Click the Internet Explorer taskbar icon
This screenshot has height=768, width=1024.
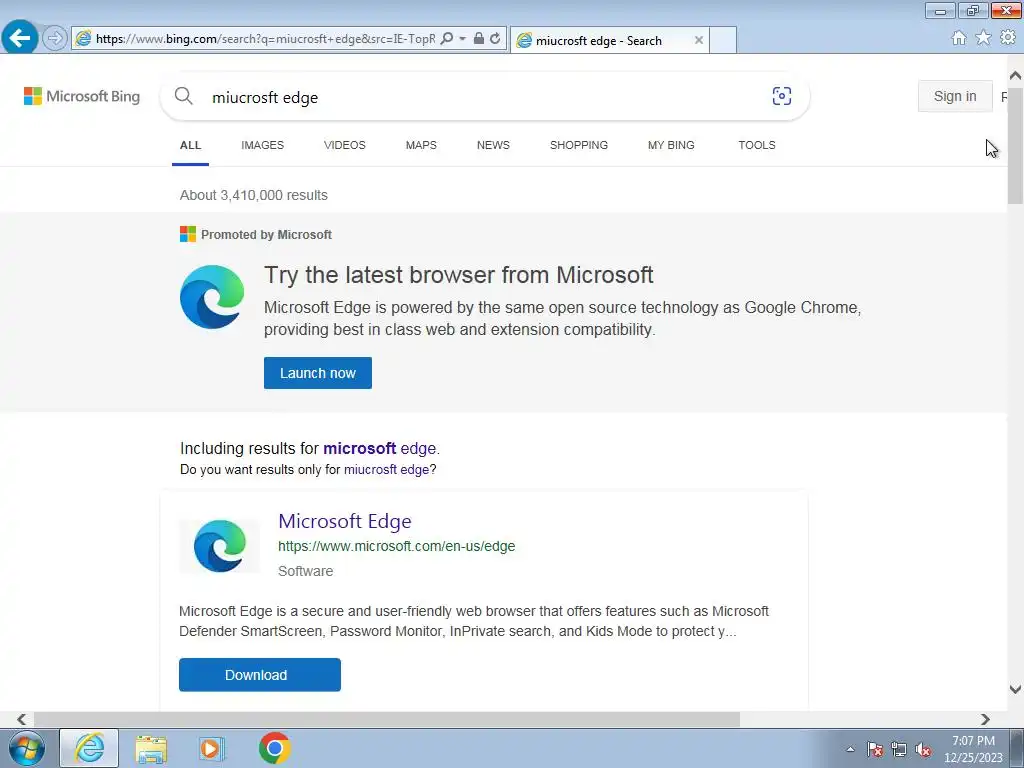[x=89, y=748]
